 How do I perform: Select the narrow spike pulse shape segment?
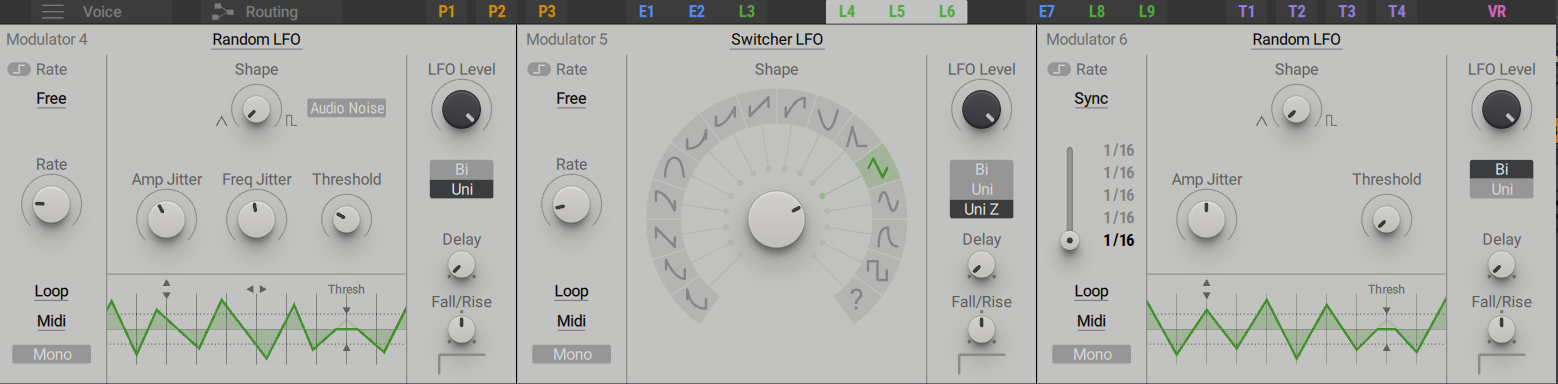coord(856,138)
